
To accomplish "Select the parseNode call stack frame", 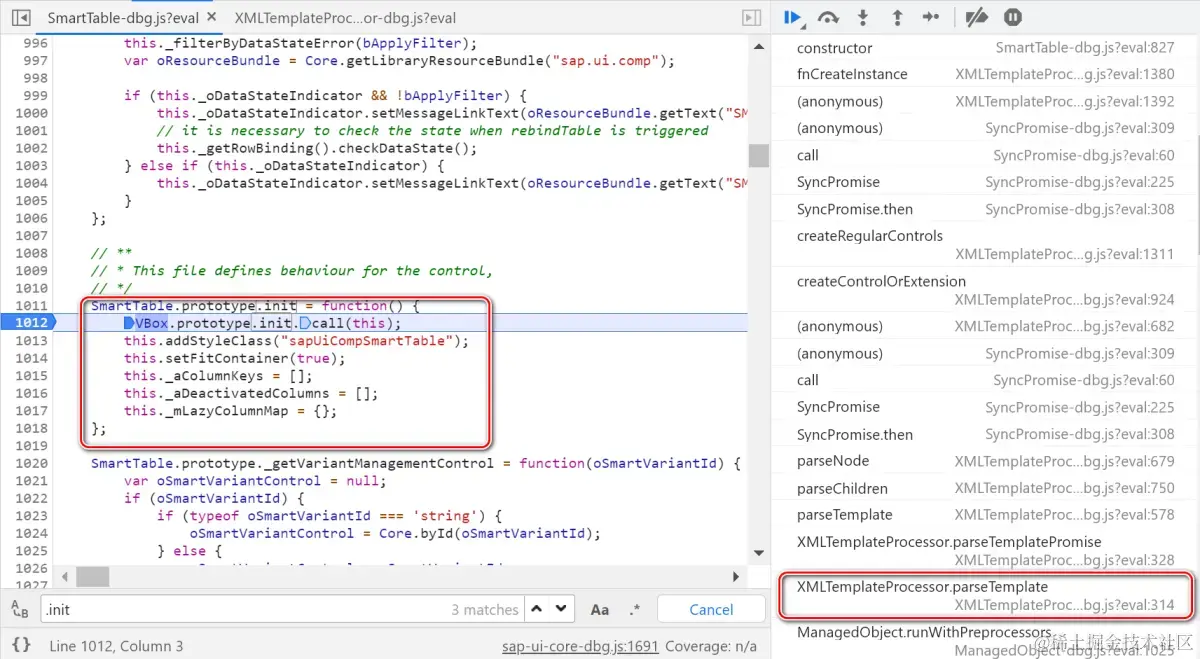I will pos(985,461).
